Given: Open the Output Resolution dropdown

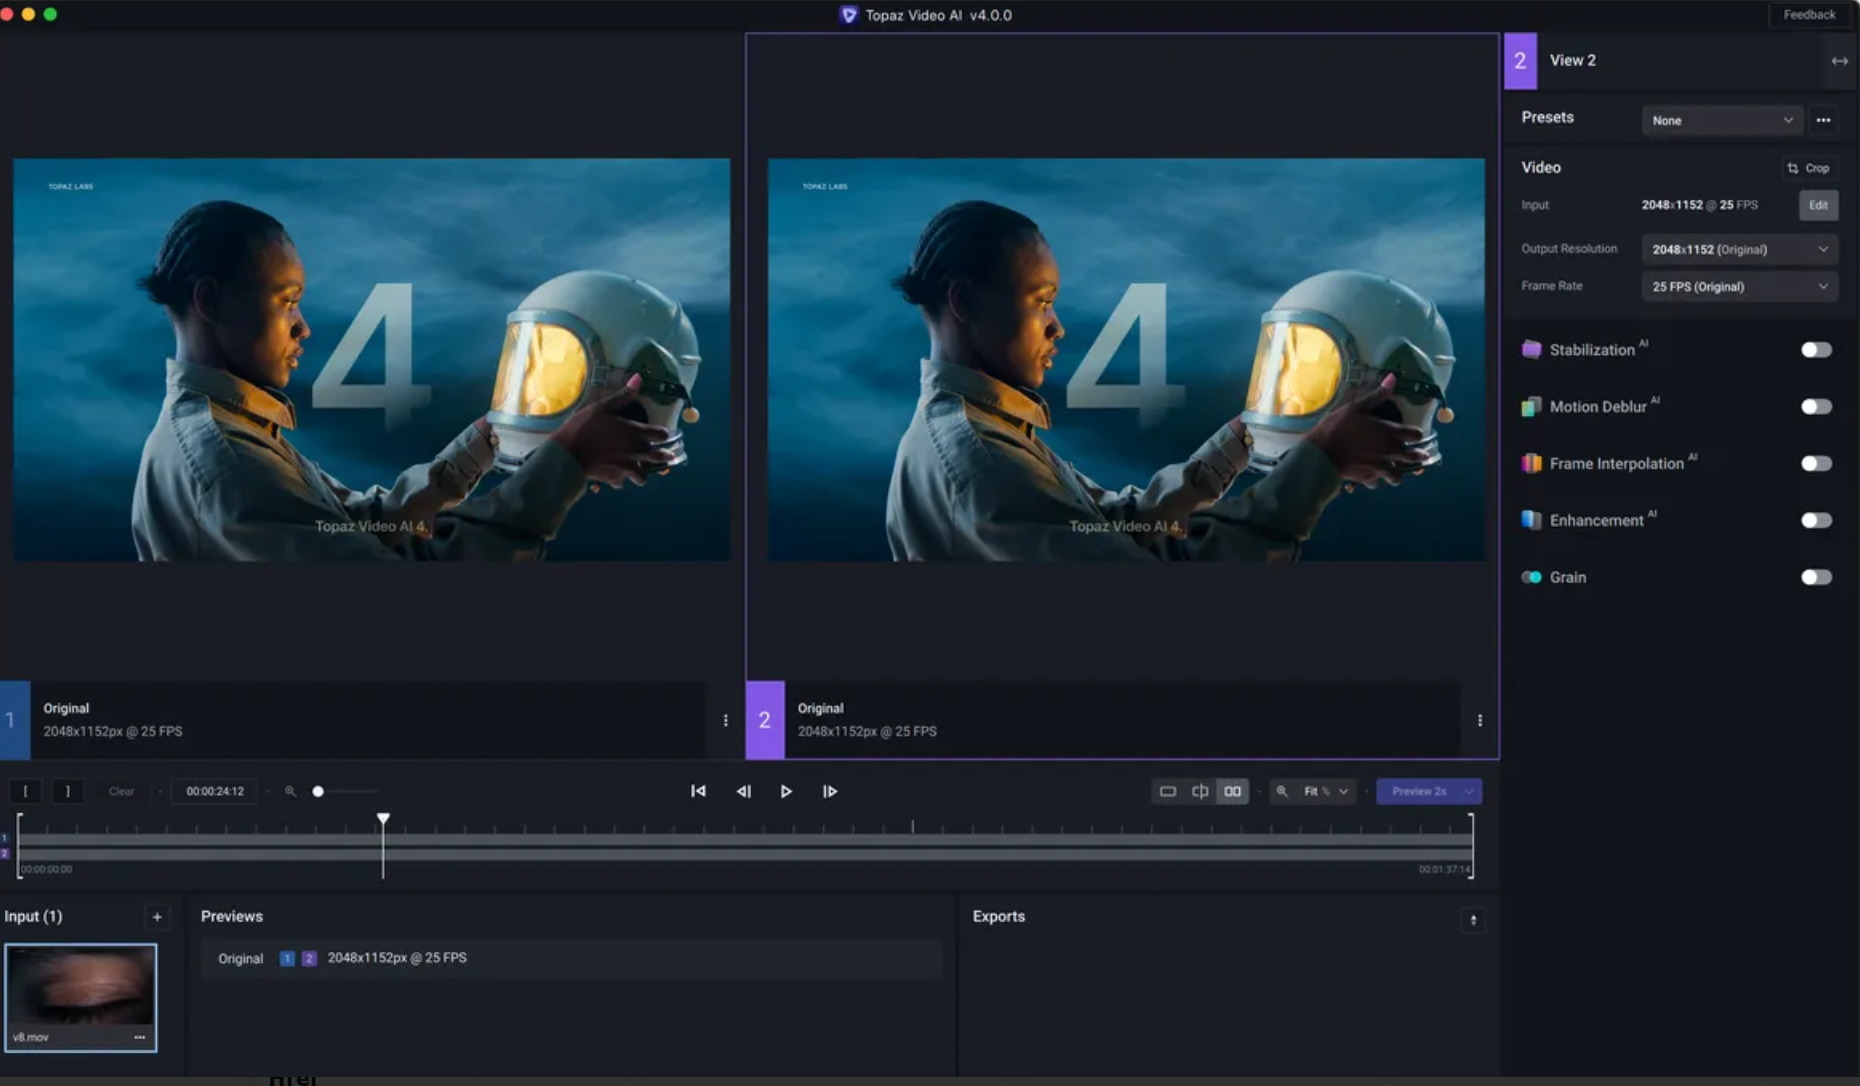Looking at the screenshot, I should tap(1739, 248).
